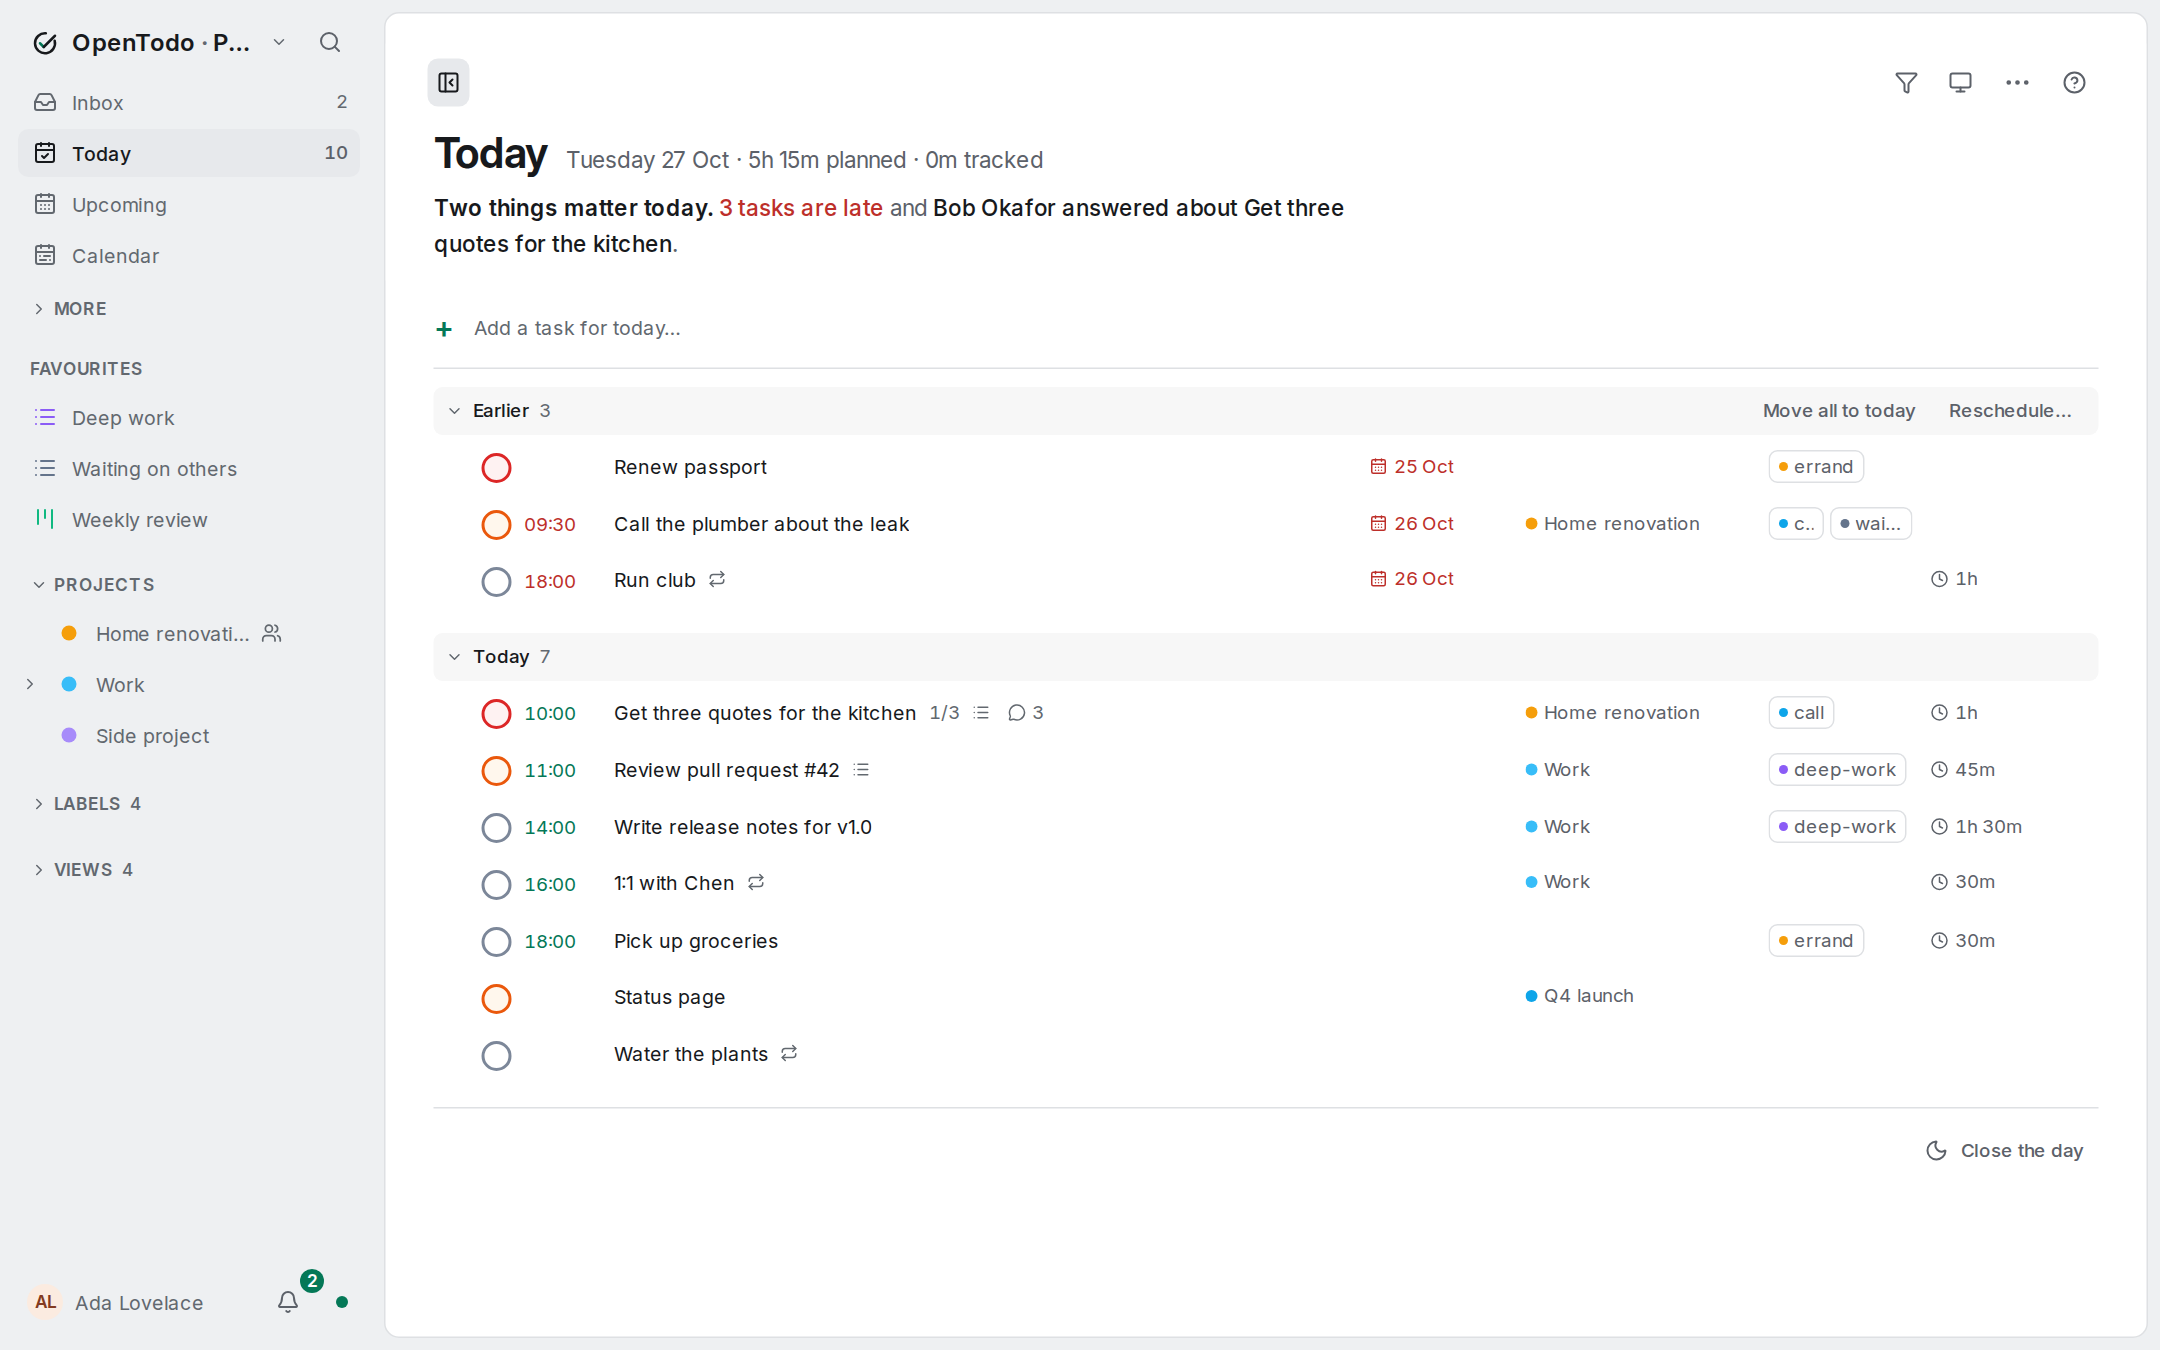
Task: Click Move all to today
Action: click(1838, 410)
